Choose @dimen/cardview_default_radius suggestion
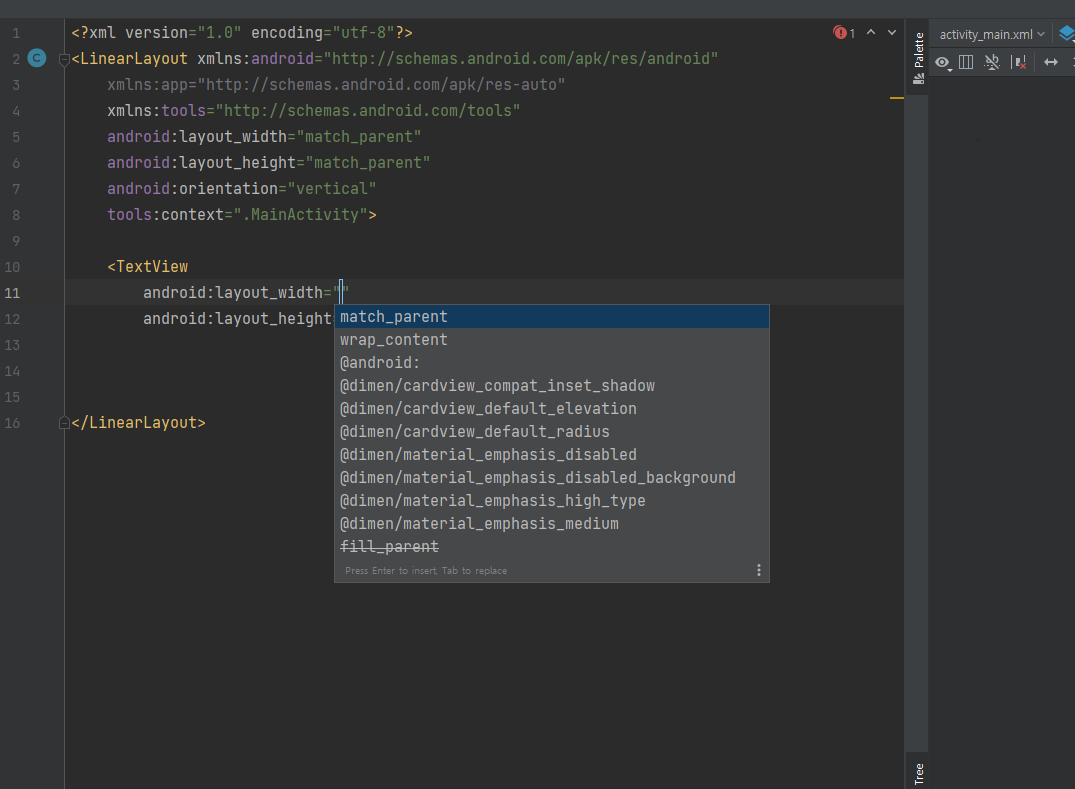Screen dimensions: 1075x789 coord(552,432)
